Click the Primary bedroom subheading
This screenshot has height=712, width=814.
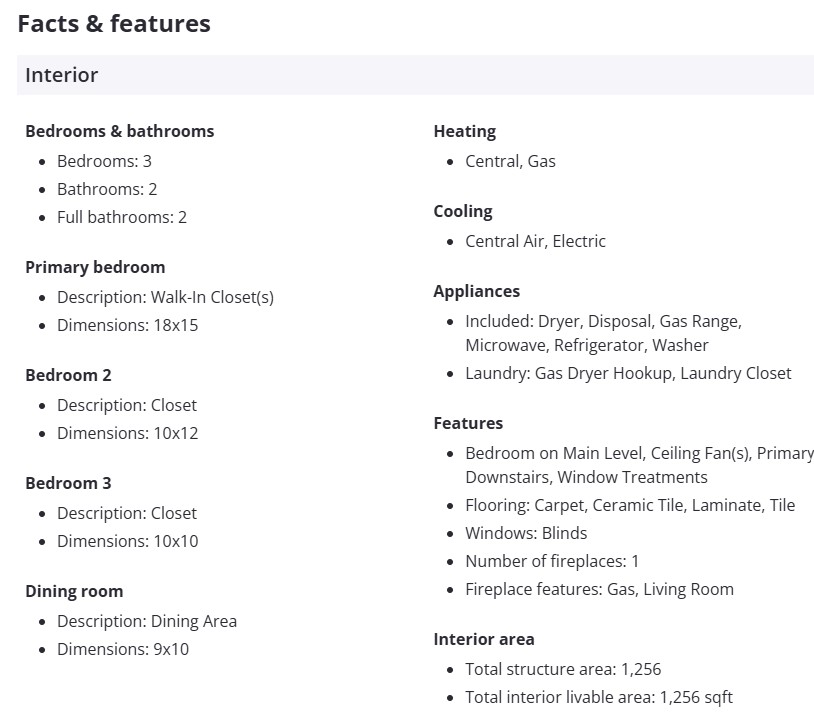coord(95,267)
